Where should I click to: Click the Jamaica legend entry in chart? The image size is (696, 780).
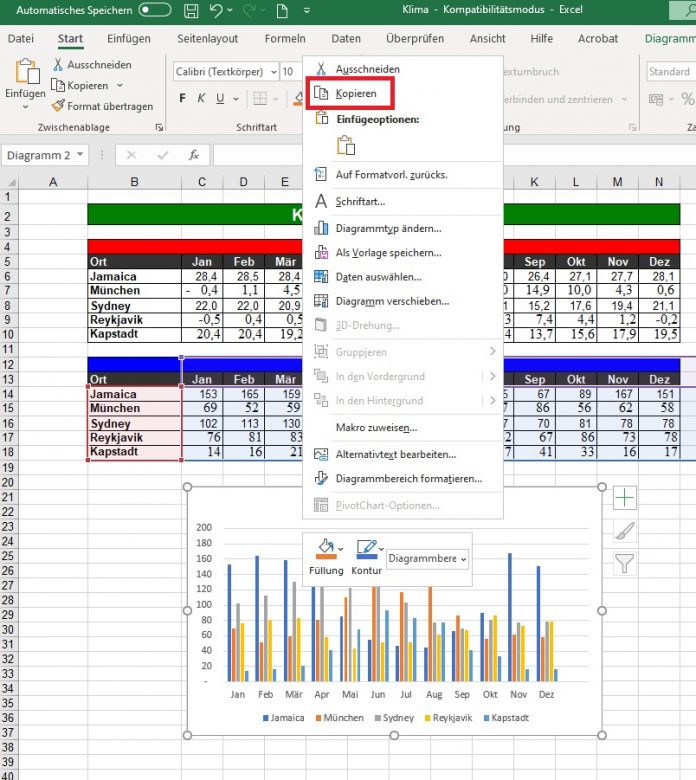(x=283, y=718)
